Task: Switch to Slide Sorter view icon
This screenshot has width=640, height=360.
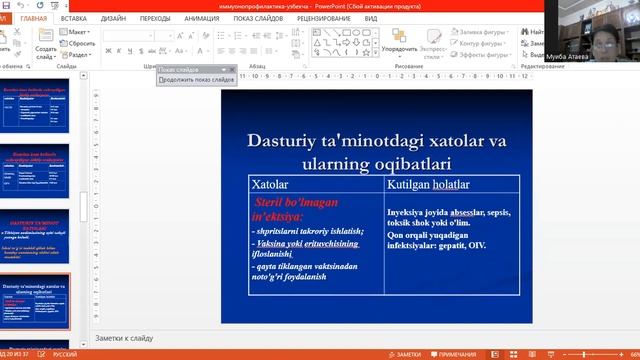Action: coord(513,354)
